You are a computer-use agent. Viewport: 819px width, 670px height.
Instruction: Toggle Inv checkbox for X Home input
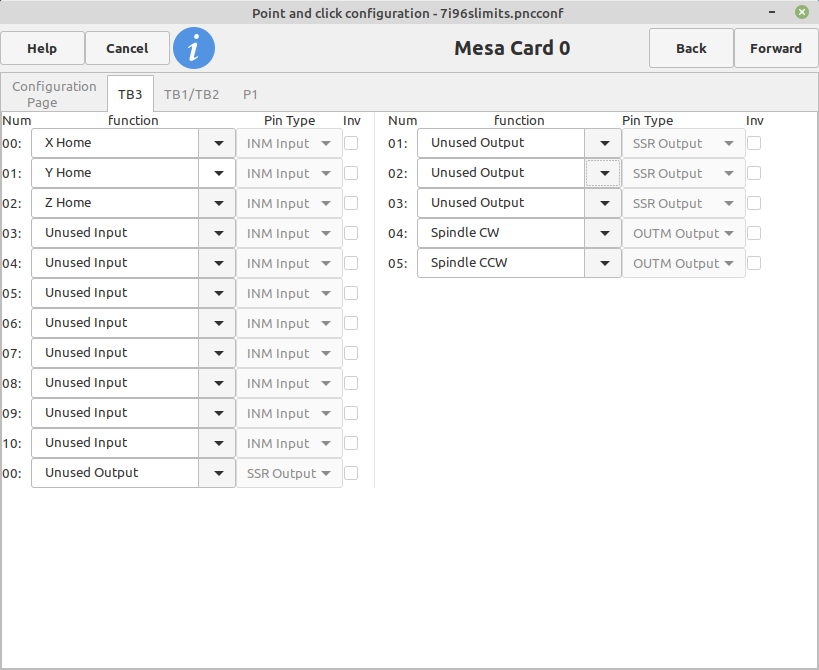click(351, 143)
